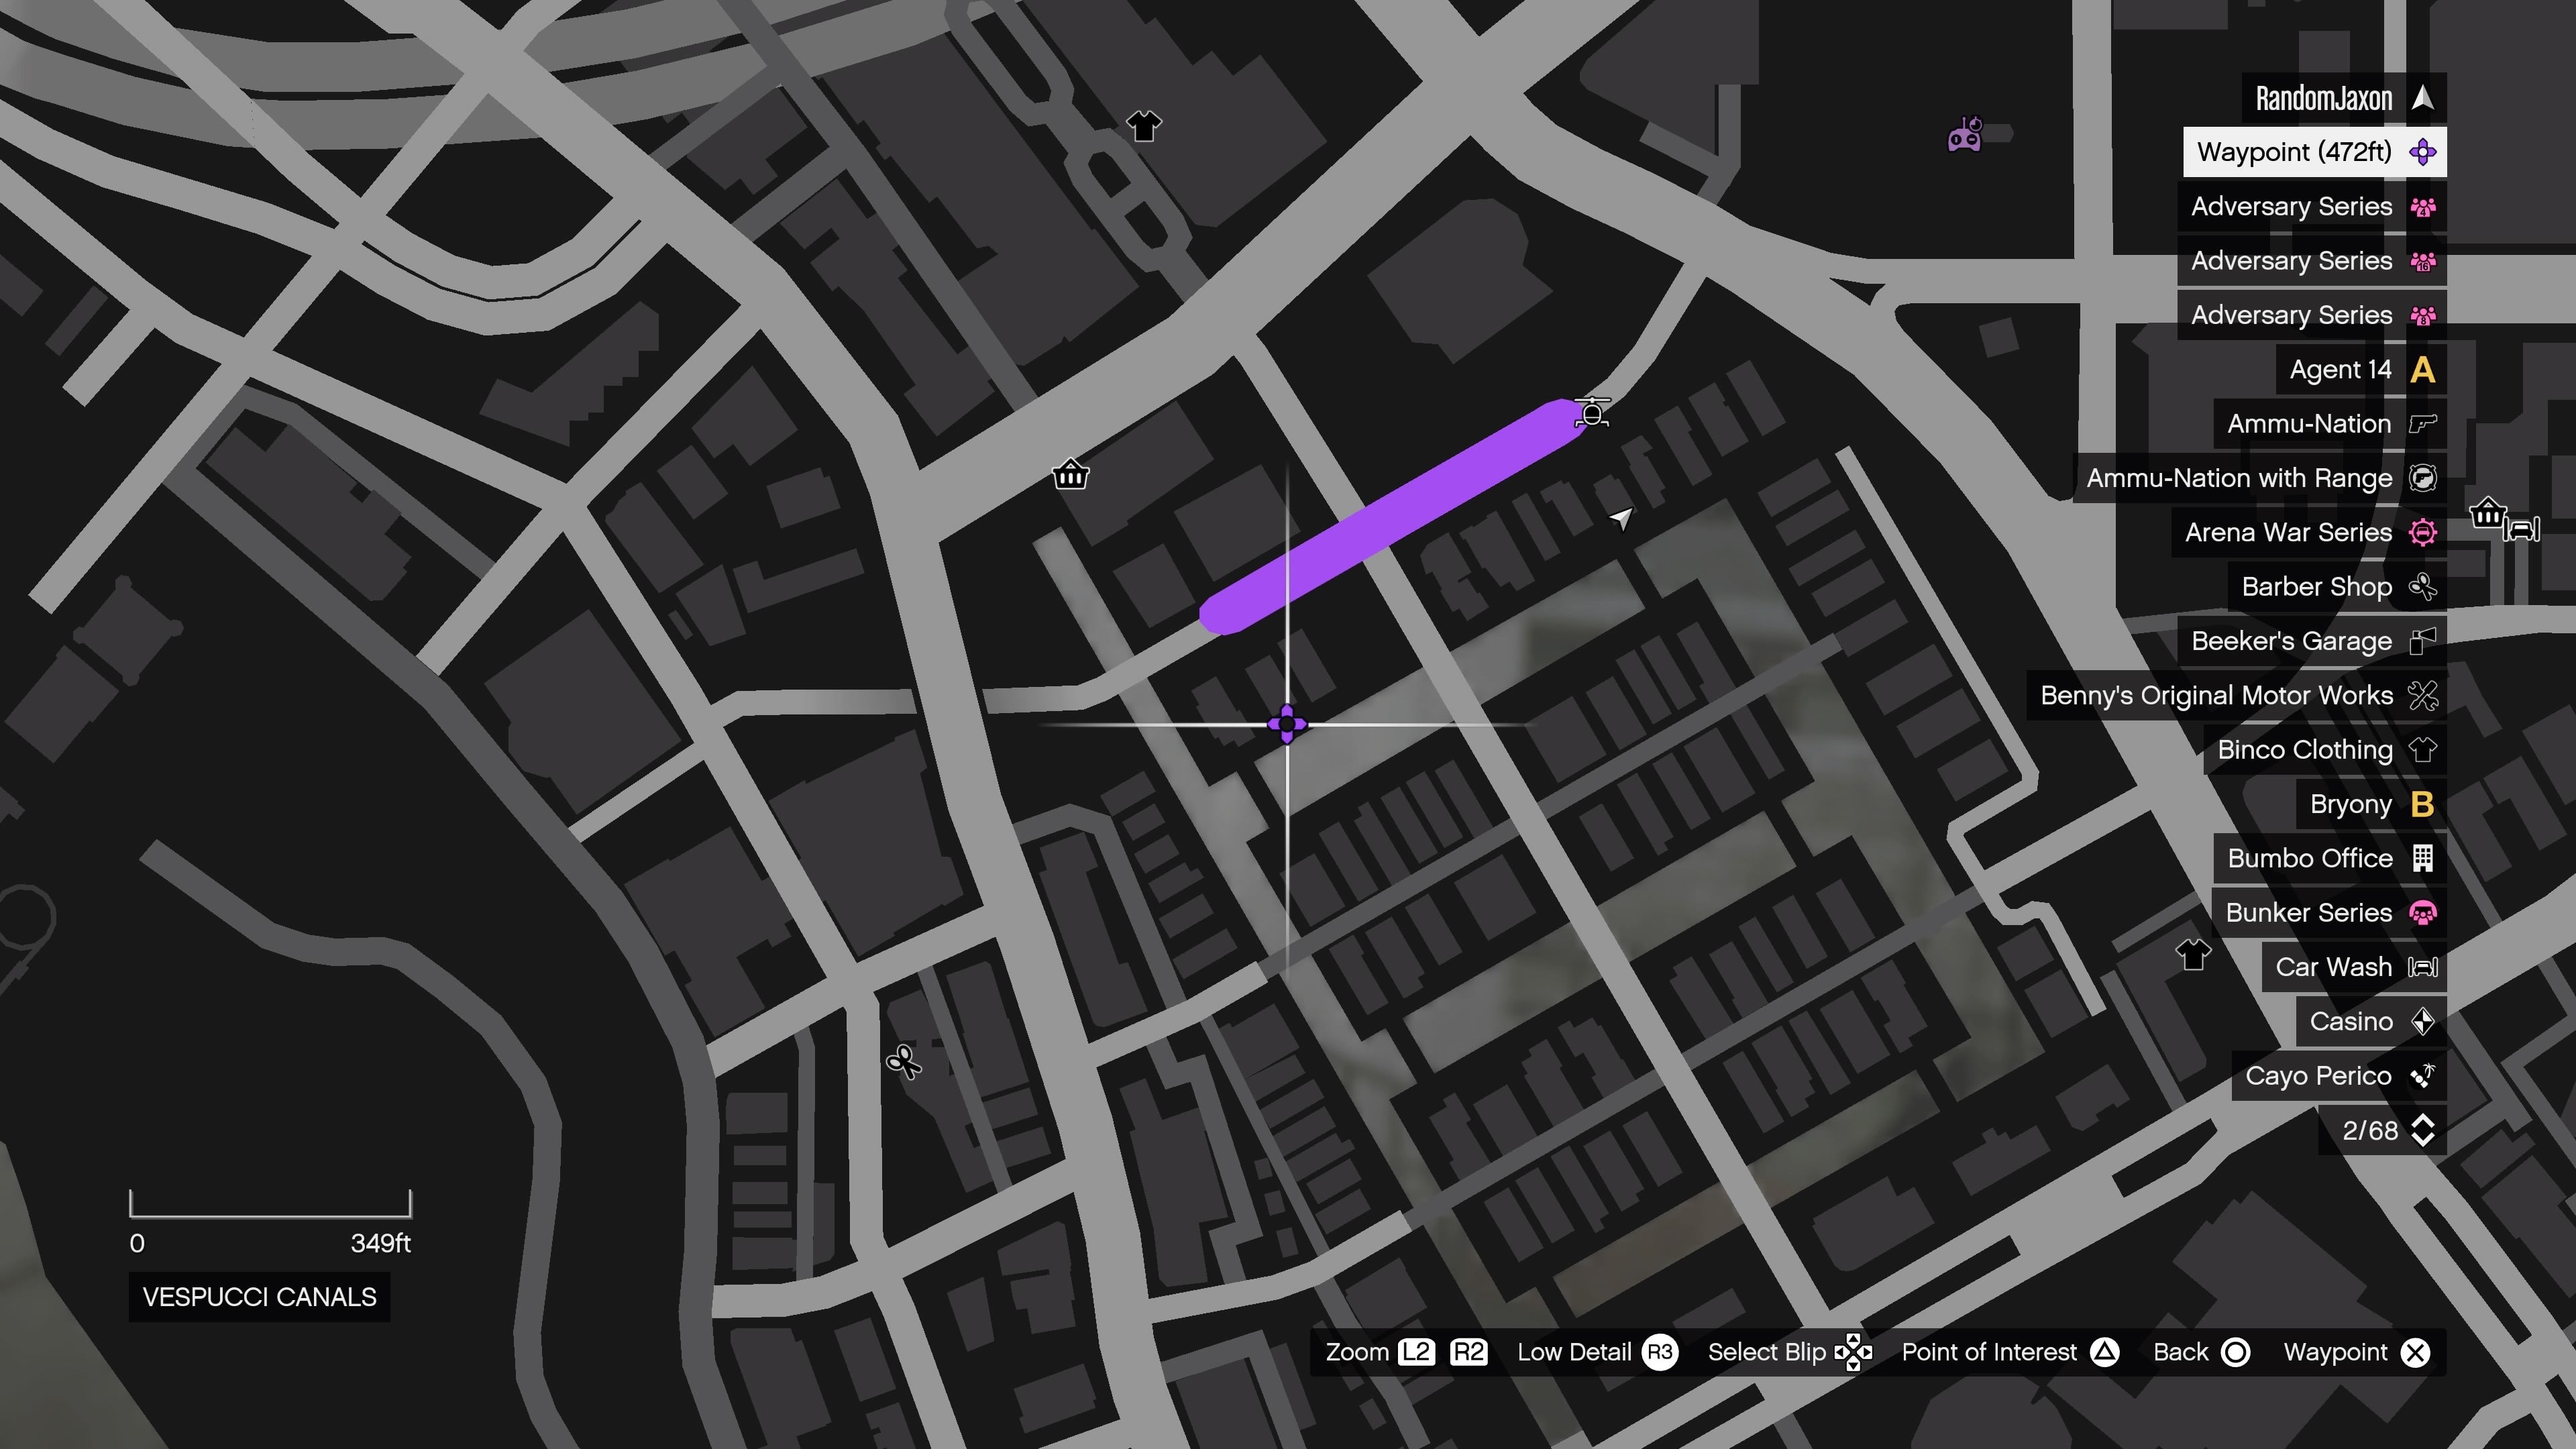Click the helicopter blip on the map
The height and width of the screenshot is (1449, 2576).
pyautogui.click(x=1592, y=412)
